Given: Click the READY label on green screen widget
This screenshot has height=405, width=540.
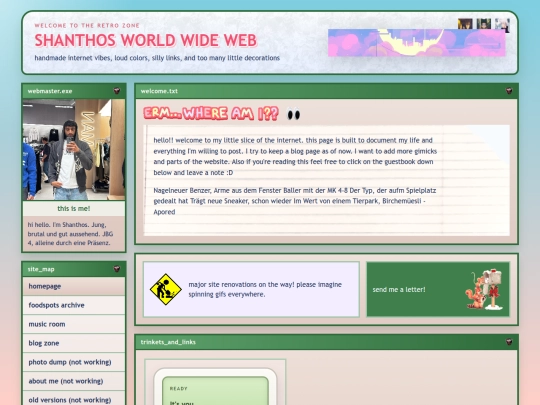Looking at the screenshot, I should (178, 388).
